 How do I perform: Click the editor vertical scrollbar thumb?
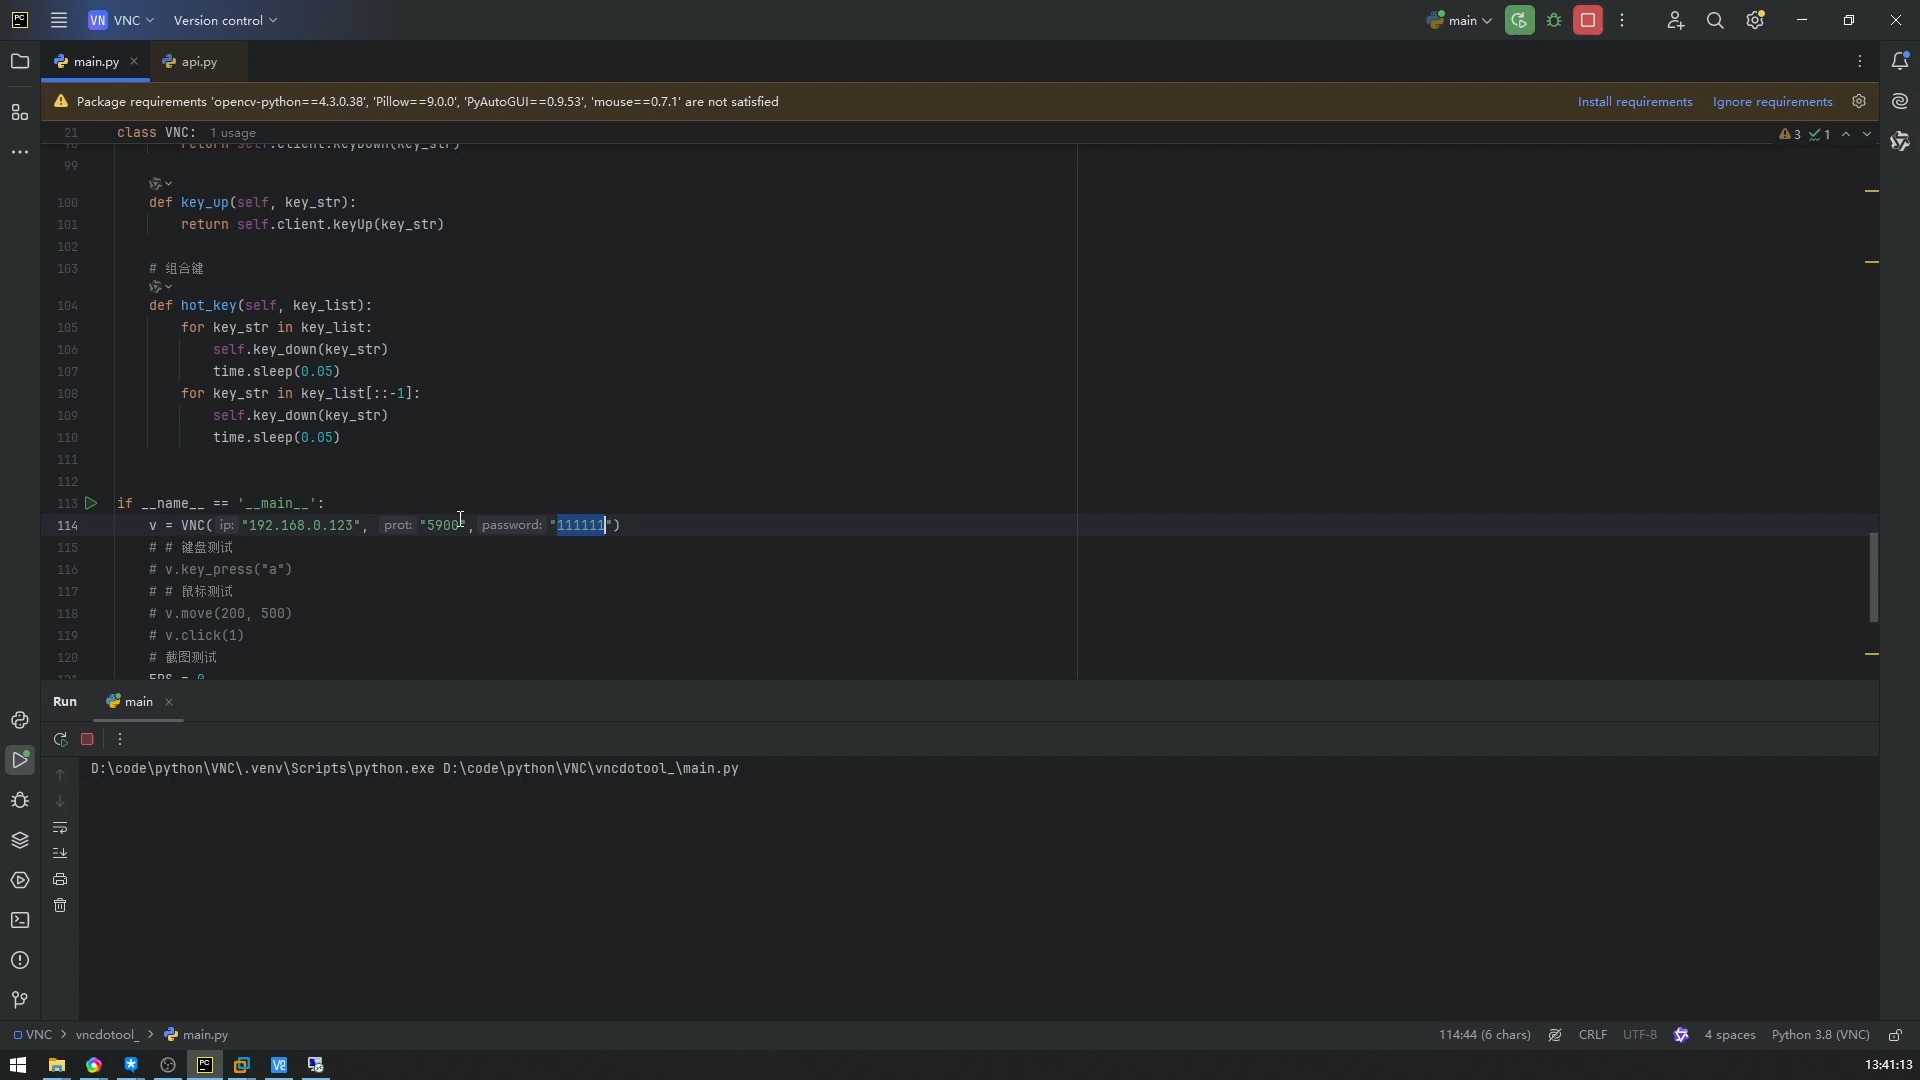click(x=1873, y=577)
